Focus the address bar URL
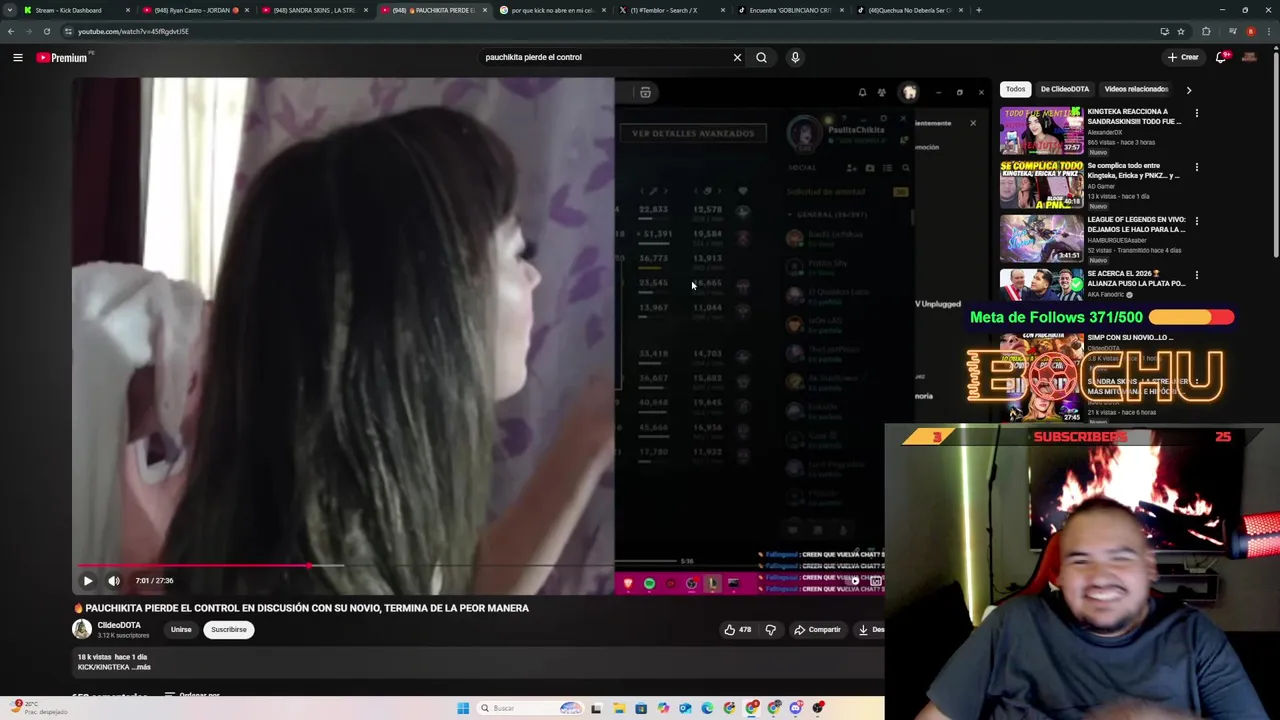This screenshot has height=720, width=1280. (133, 31)
